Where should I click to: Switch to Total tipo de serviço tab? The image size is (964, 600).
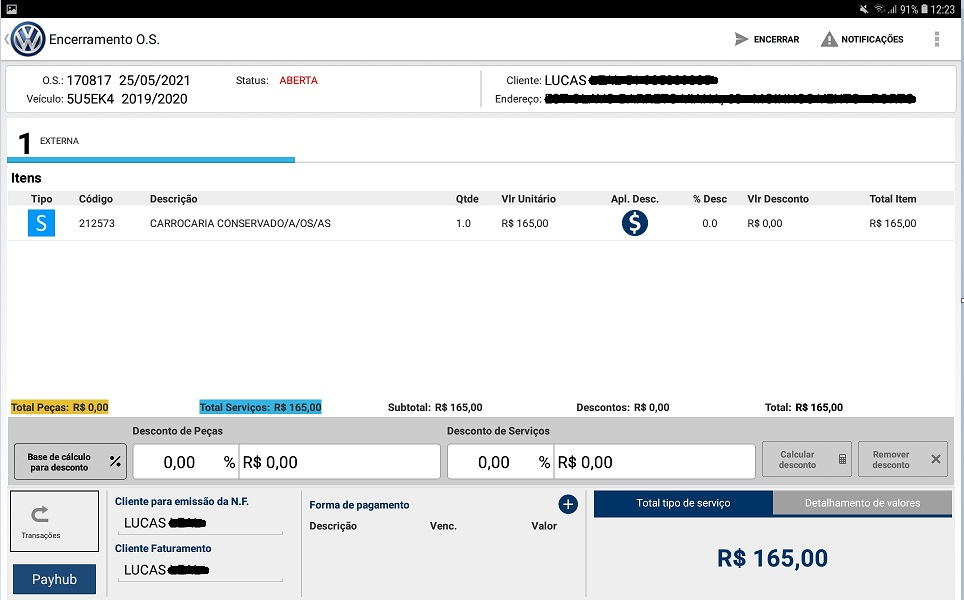click(x=683, y=503)
